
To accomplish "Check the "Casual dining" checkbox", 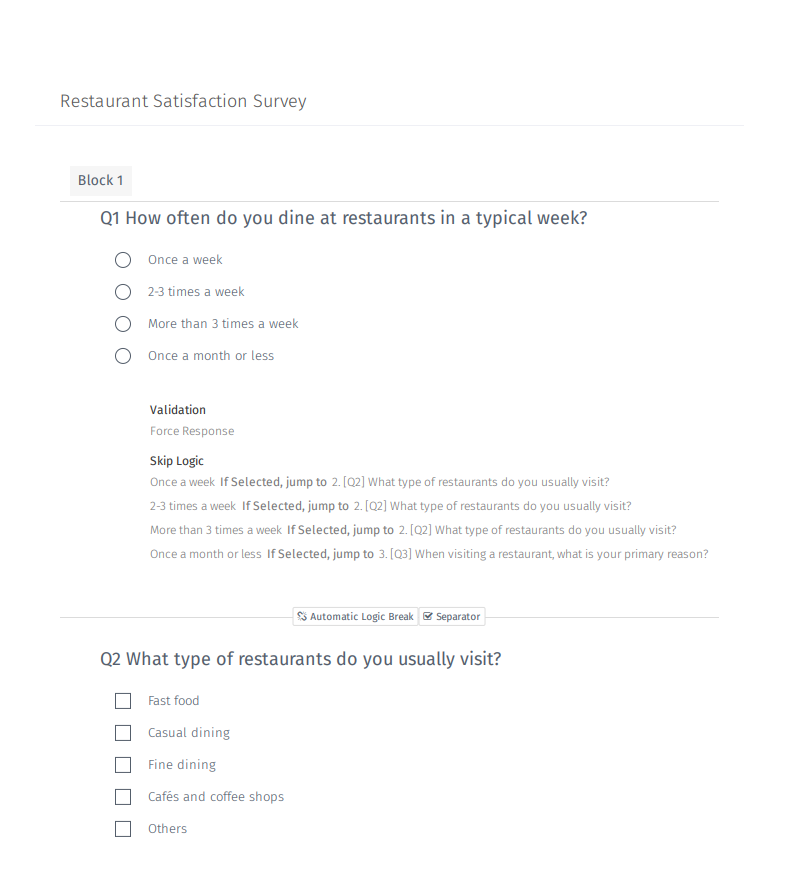I will click(122, 732).
